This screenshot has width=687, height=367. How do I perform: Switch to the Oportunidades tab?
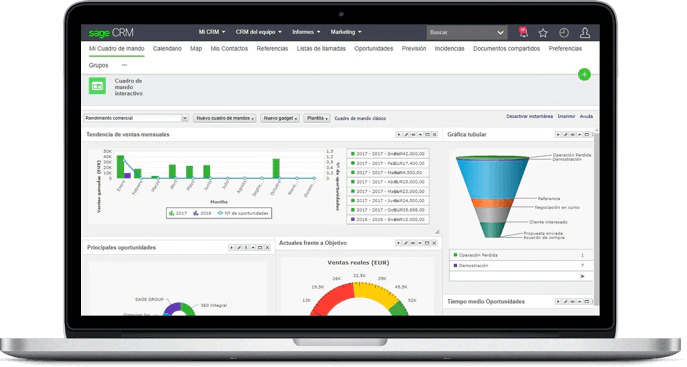coord(374,49)
